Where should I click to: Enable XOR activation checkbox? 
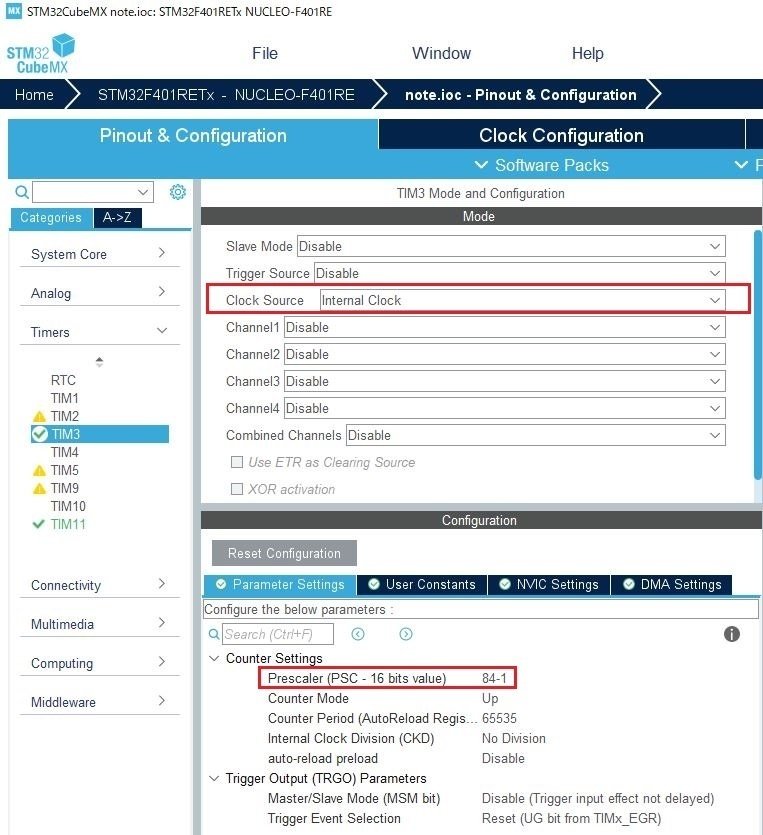click(237, 489)
